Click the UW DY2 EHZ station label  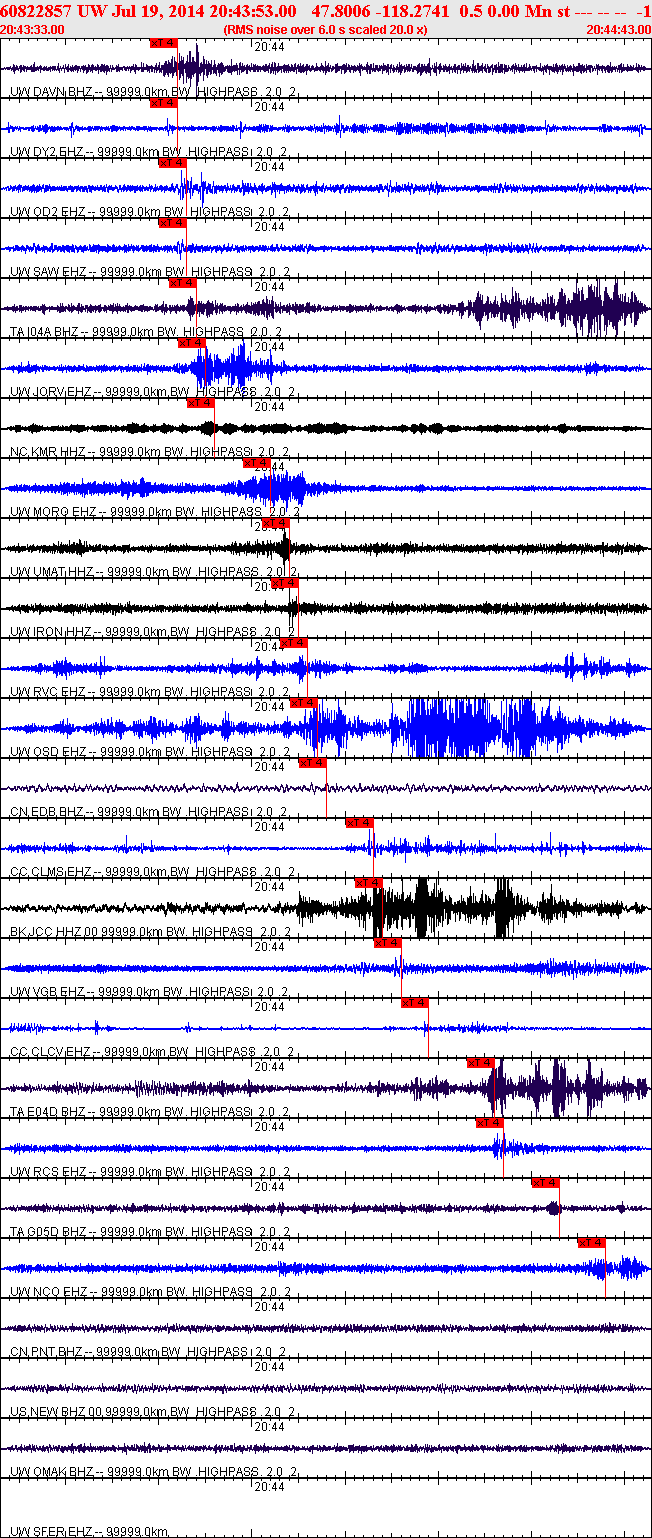47,151
